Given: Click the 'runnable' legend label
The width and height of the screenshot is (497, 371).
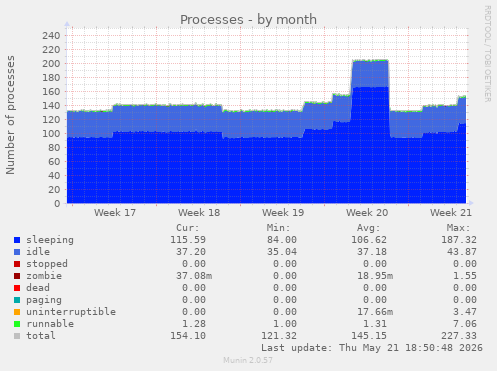Looking at the screenshot, I should [x=50, y=324].
